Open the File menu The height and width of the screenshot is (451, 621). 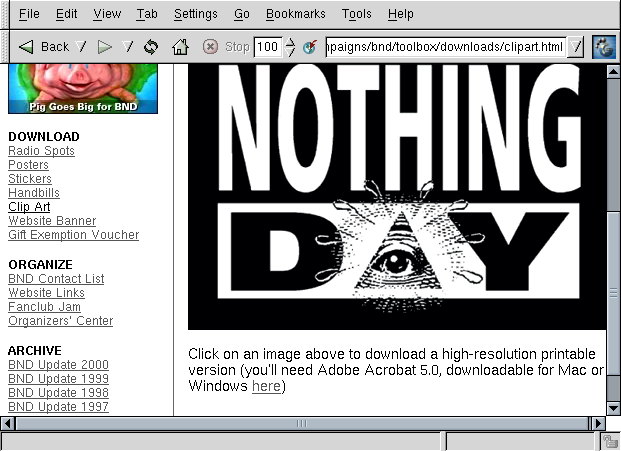[x=29, y=14]
